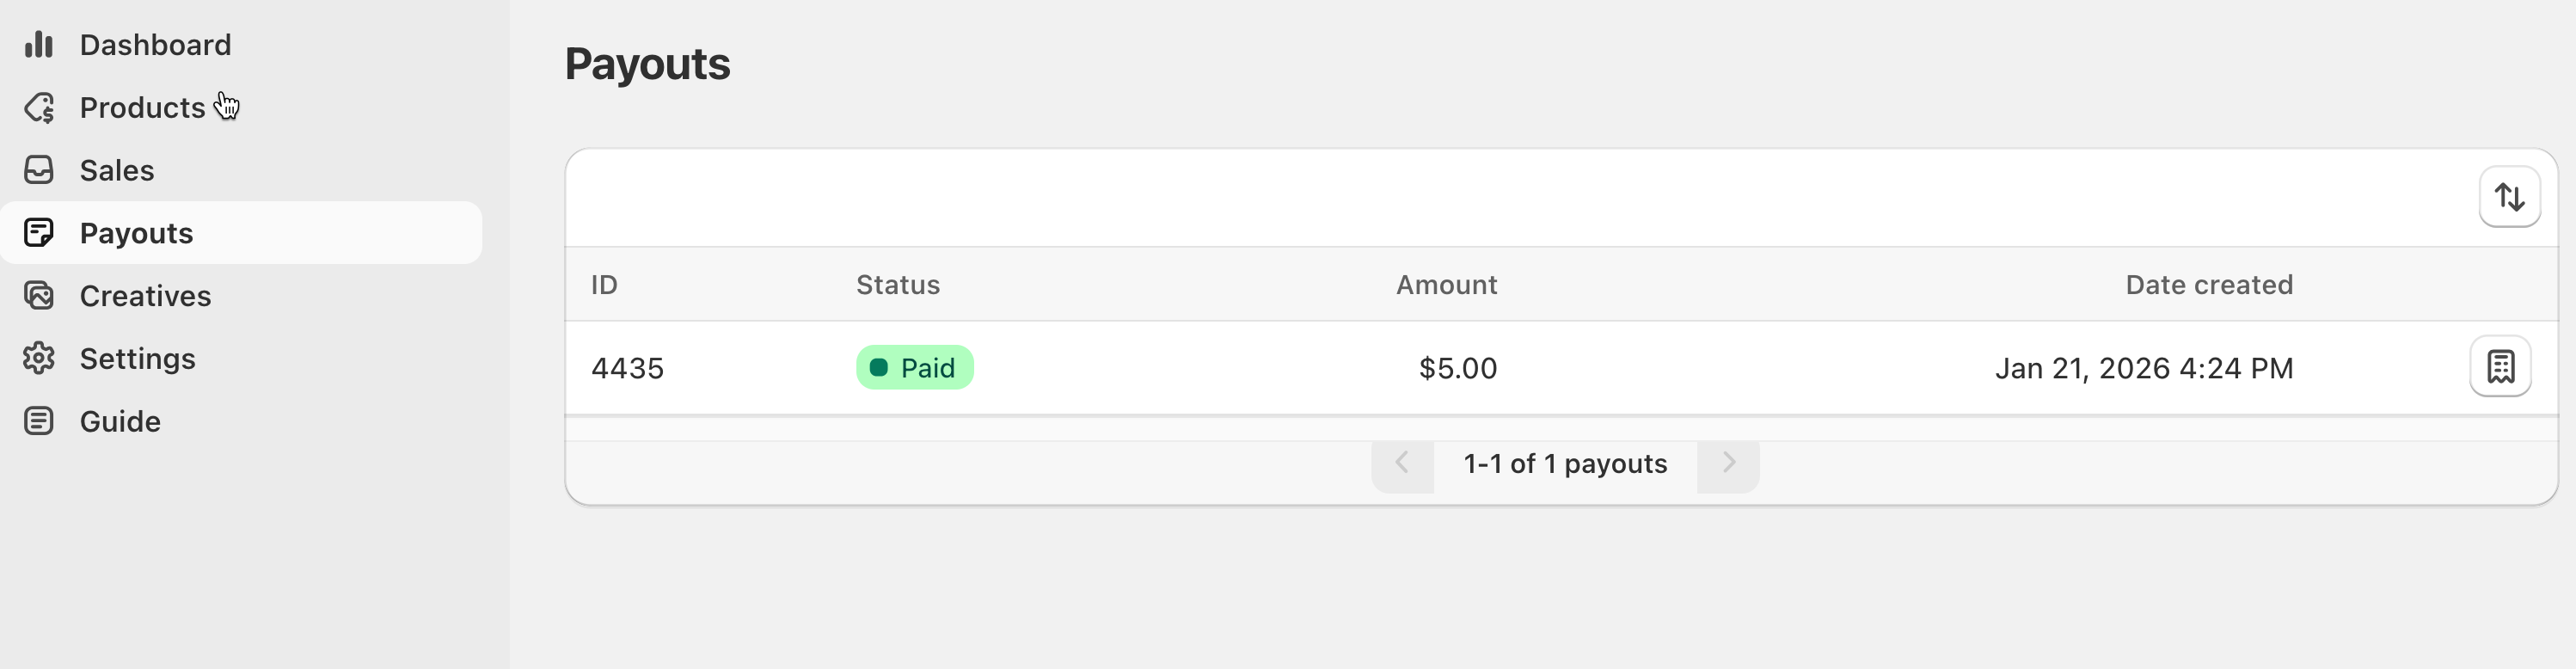This screenshot has width=2576, height=669.
Task: Open the Guide page label
Action: pos(120,422)
